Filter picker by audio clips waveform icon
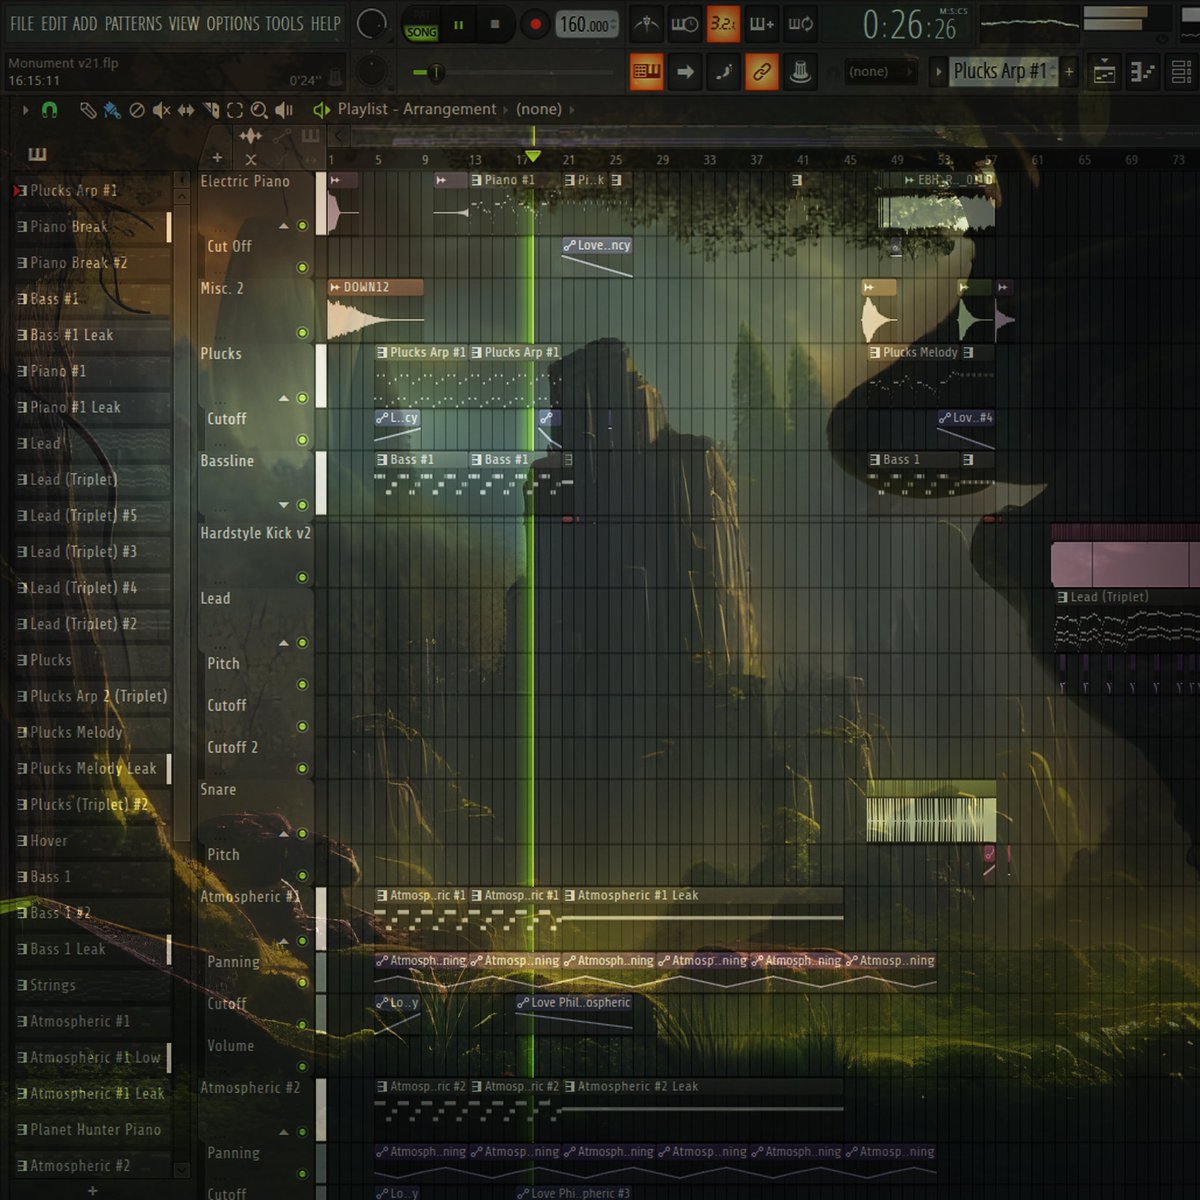 [250, 135]
